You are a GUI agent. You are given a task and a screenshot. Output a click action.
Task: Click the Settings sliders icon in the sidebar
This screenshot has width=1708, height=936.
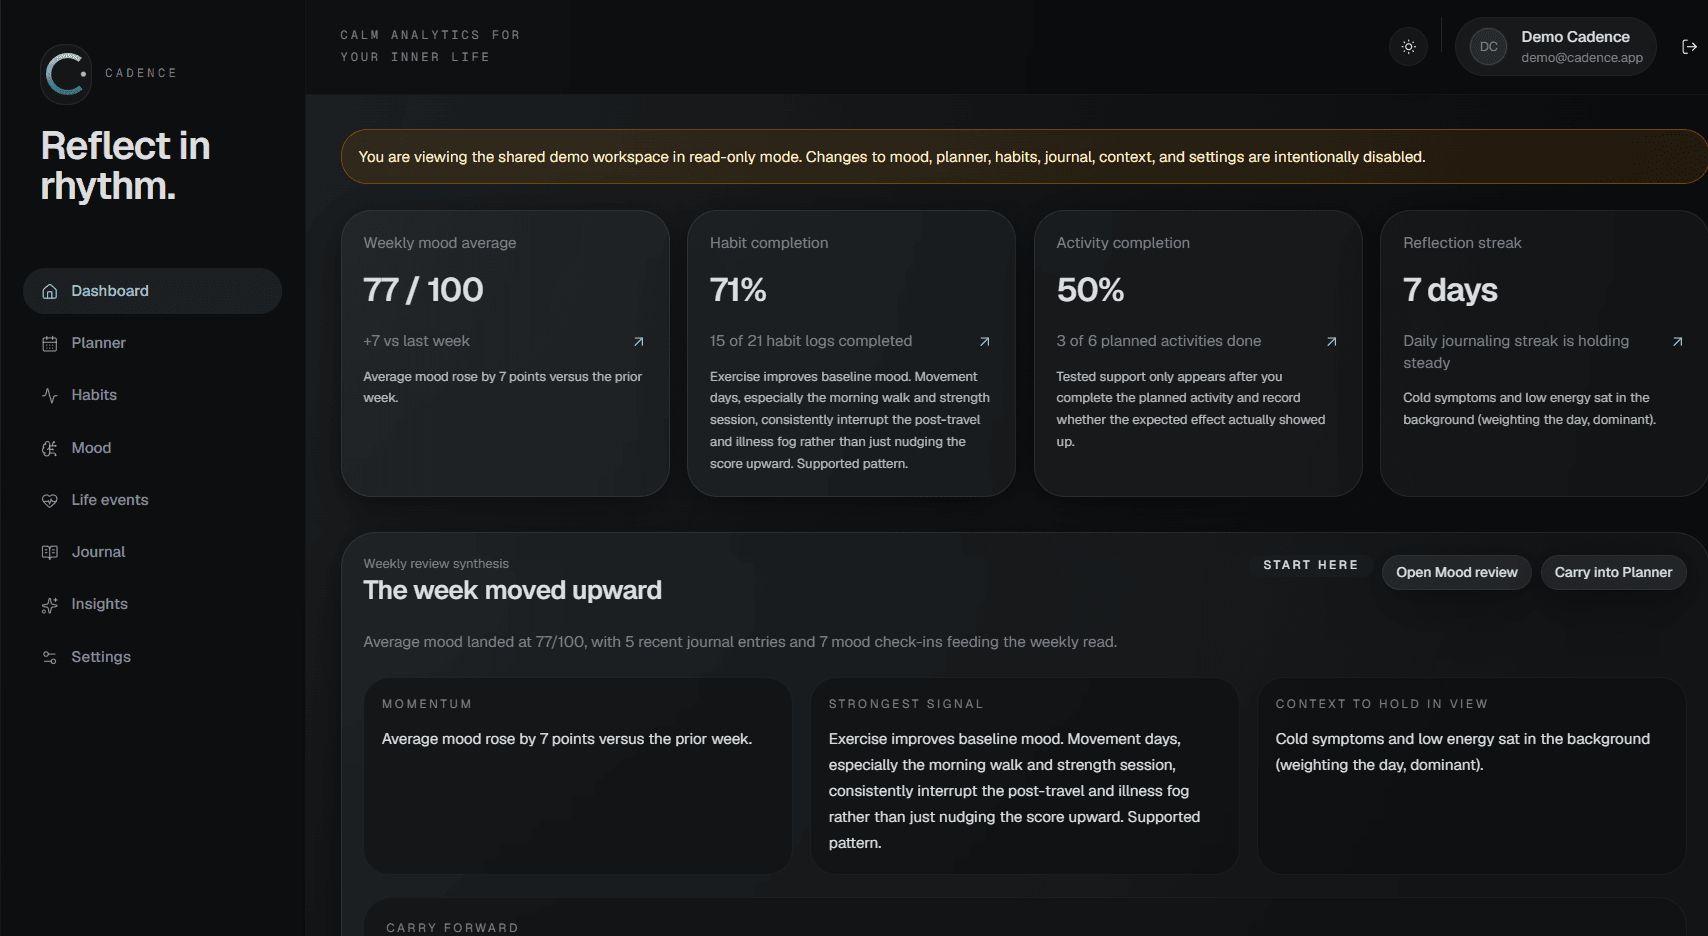click(x=50, y=658)
